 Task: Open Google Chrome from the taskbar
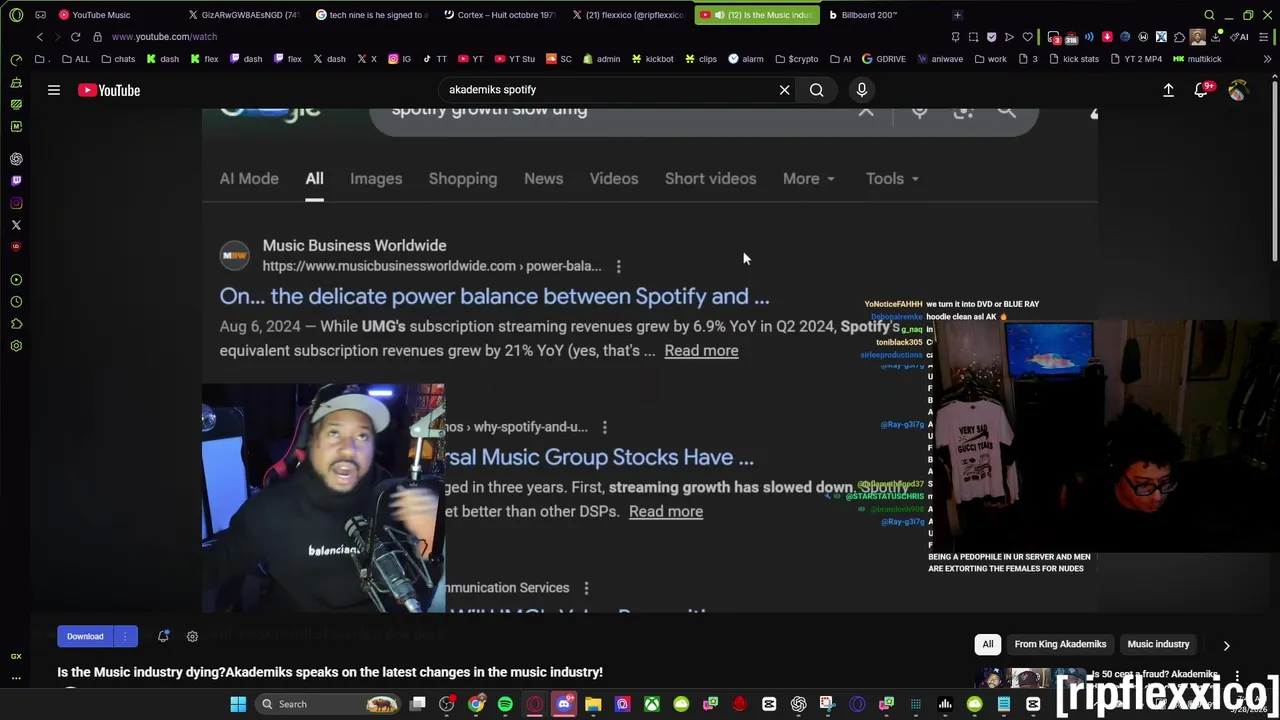(x=476, y=704)
